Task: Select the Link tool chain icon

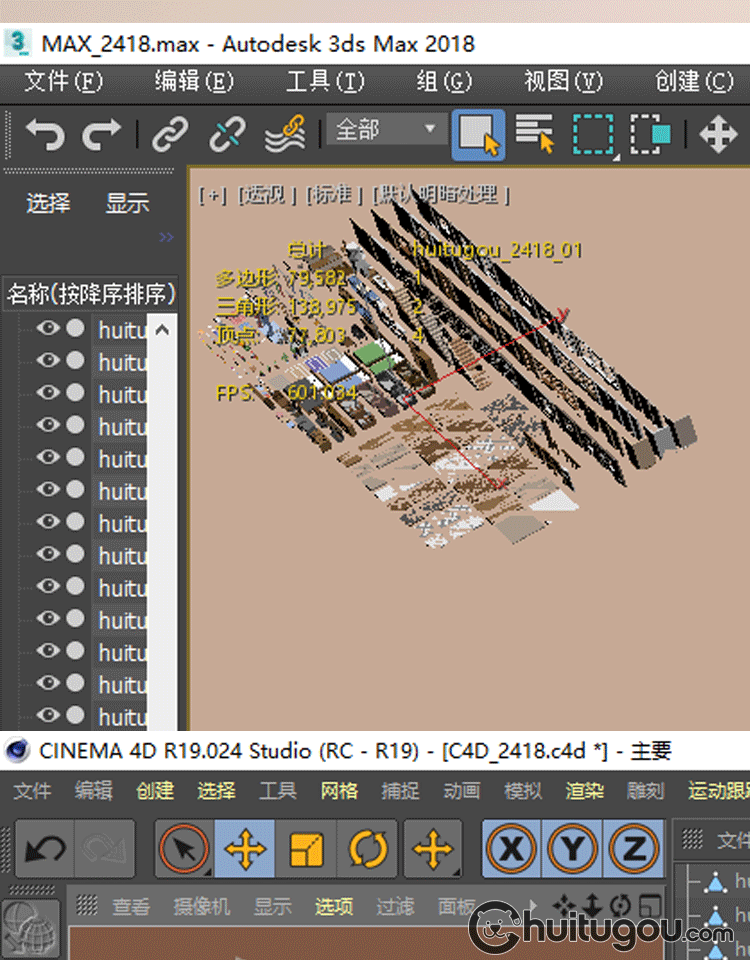Action: point(170,134)
